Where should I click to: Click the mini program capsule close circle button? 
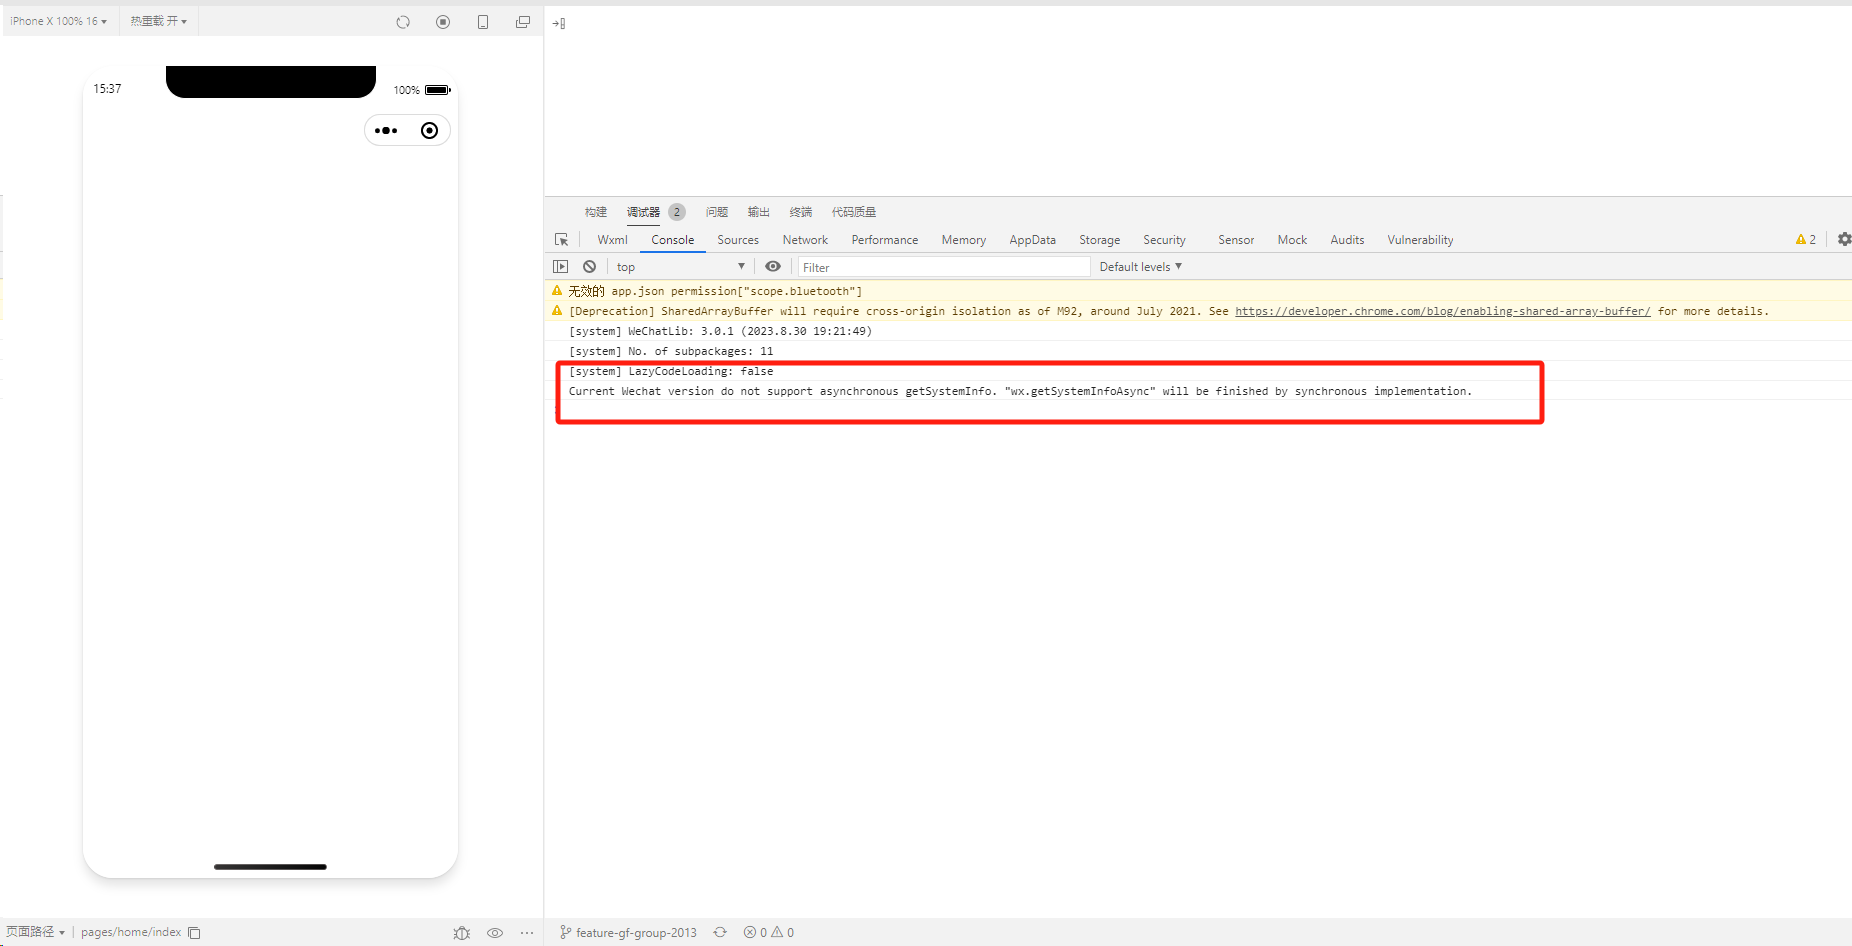point(429,131)
